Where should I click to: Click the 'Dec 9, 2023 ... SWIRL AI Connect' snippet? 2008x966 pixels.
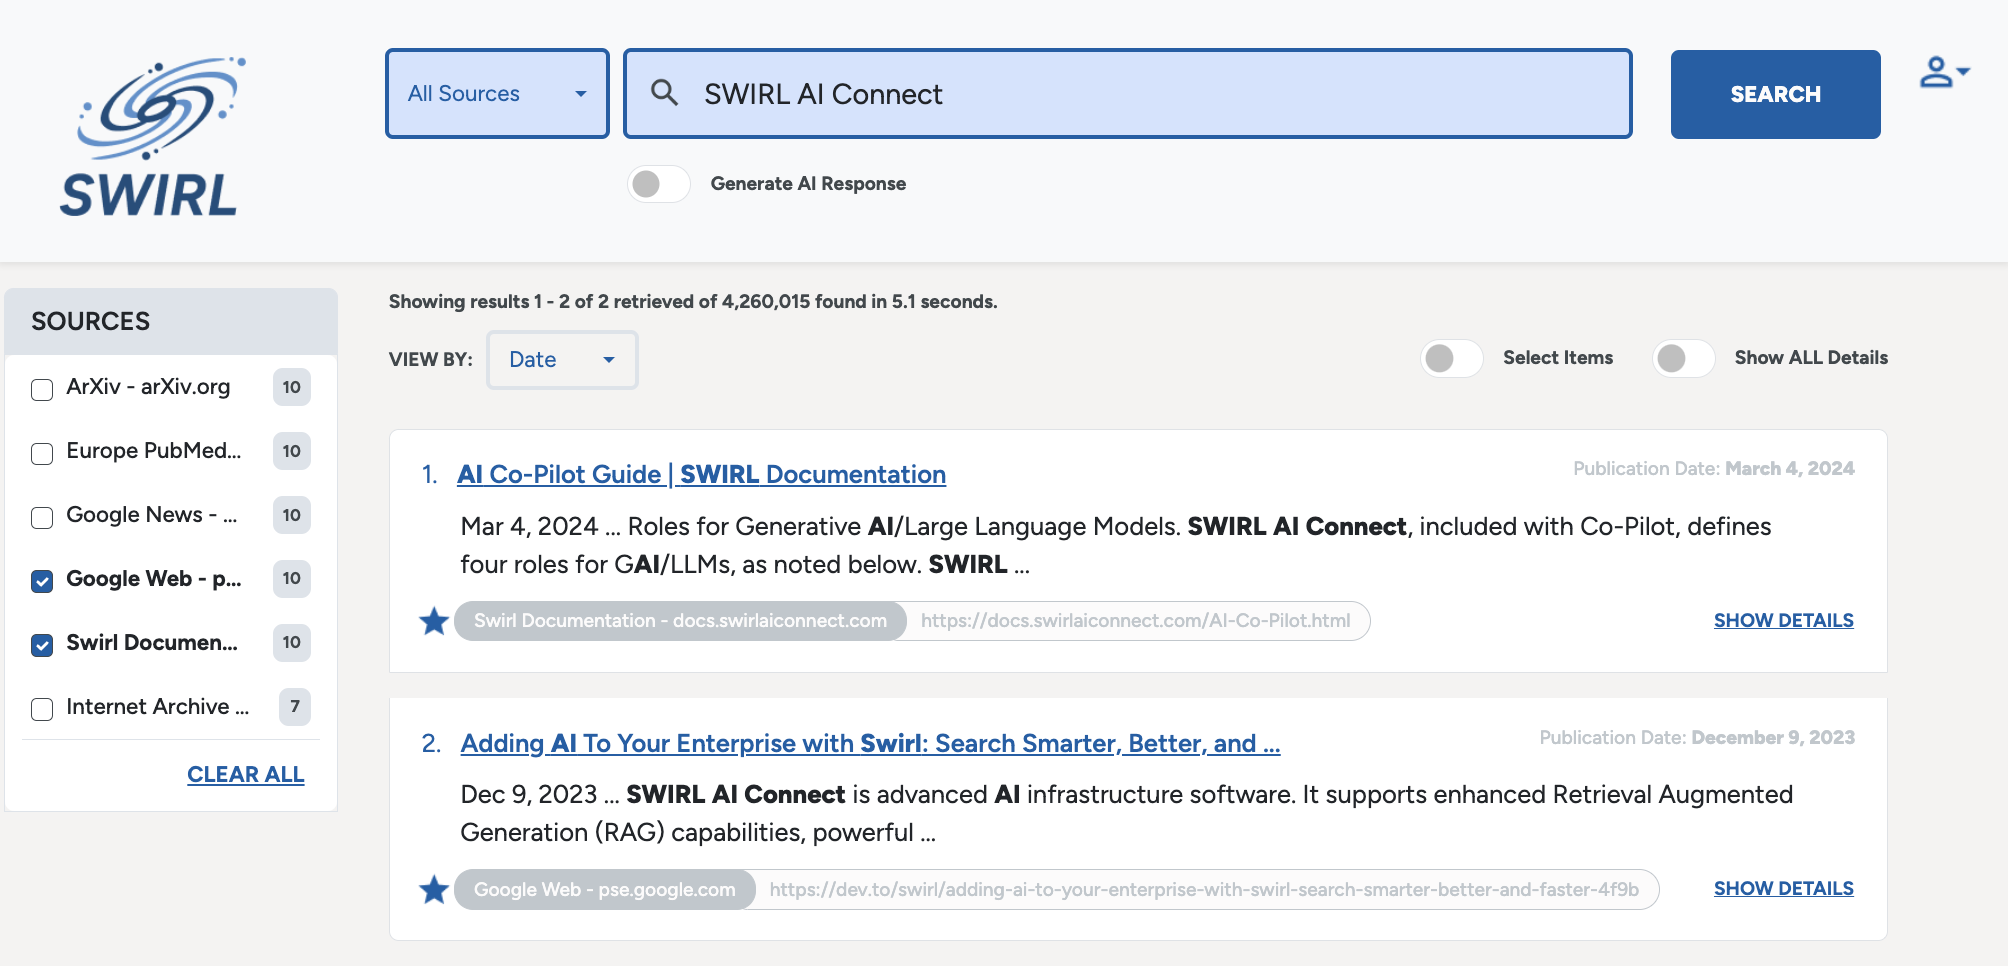click(x=1127, y=813)
